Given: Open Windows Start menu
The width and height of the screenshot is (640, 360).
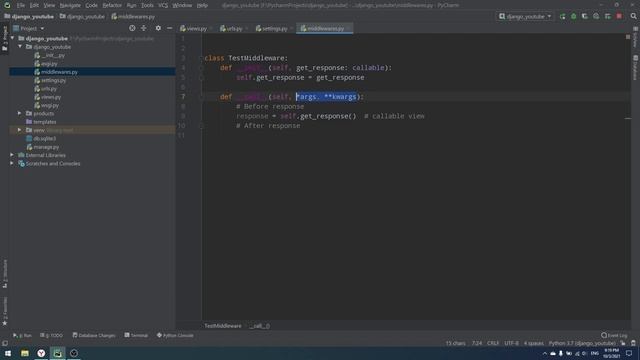Looking at the screenshot, I should pos(8,353).
